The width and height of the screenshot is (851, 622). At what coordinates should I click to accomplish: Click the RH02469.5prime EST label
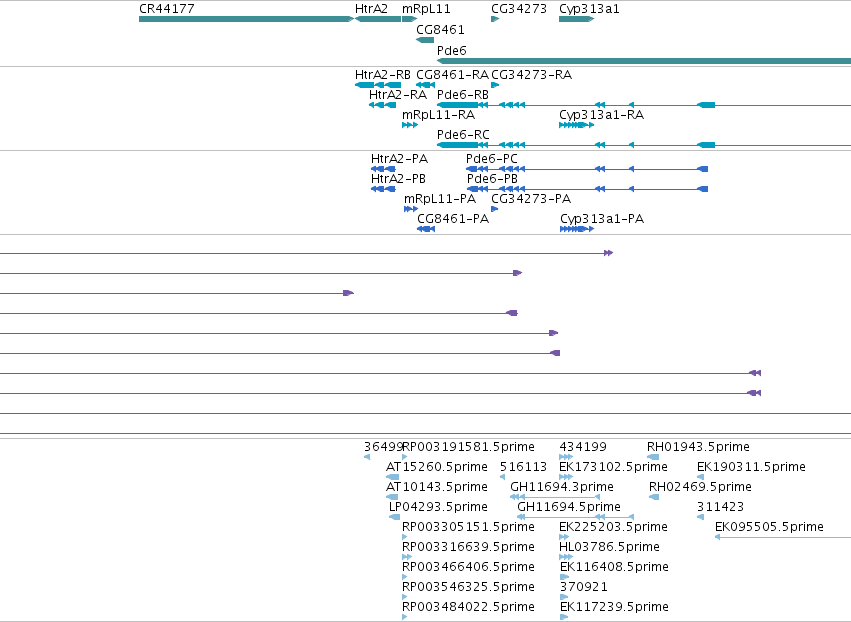[x=700, y=487]
